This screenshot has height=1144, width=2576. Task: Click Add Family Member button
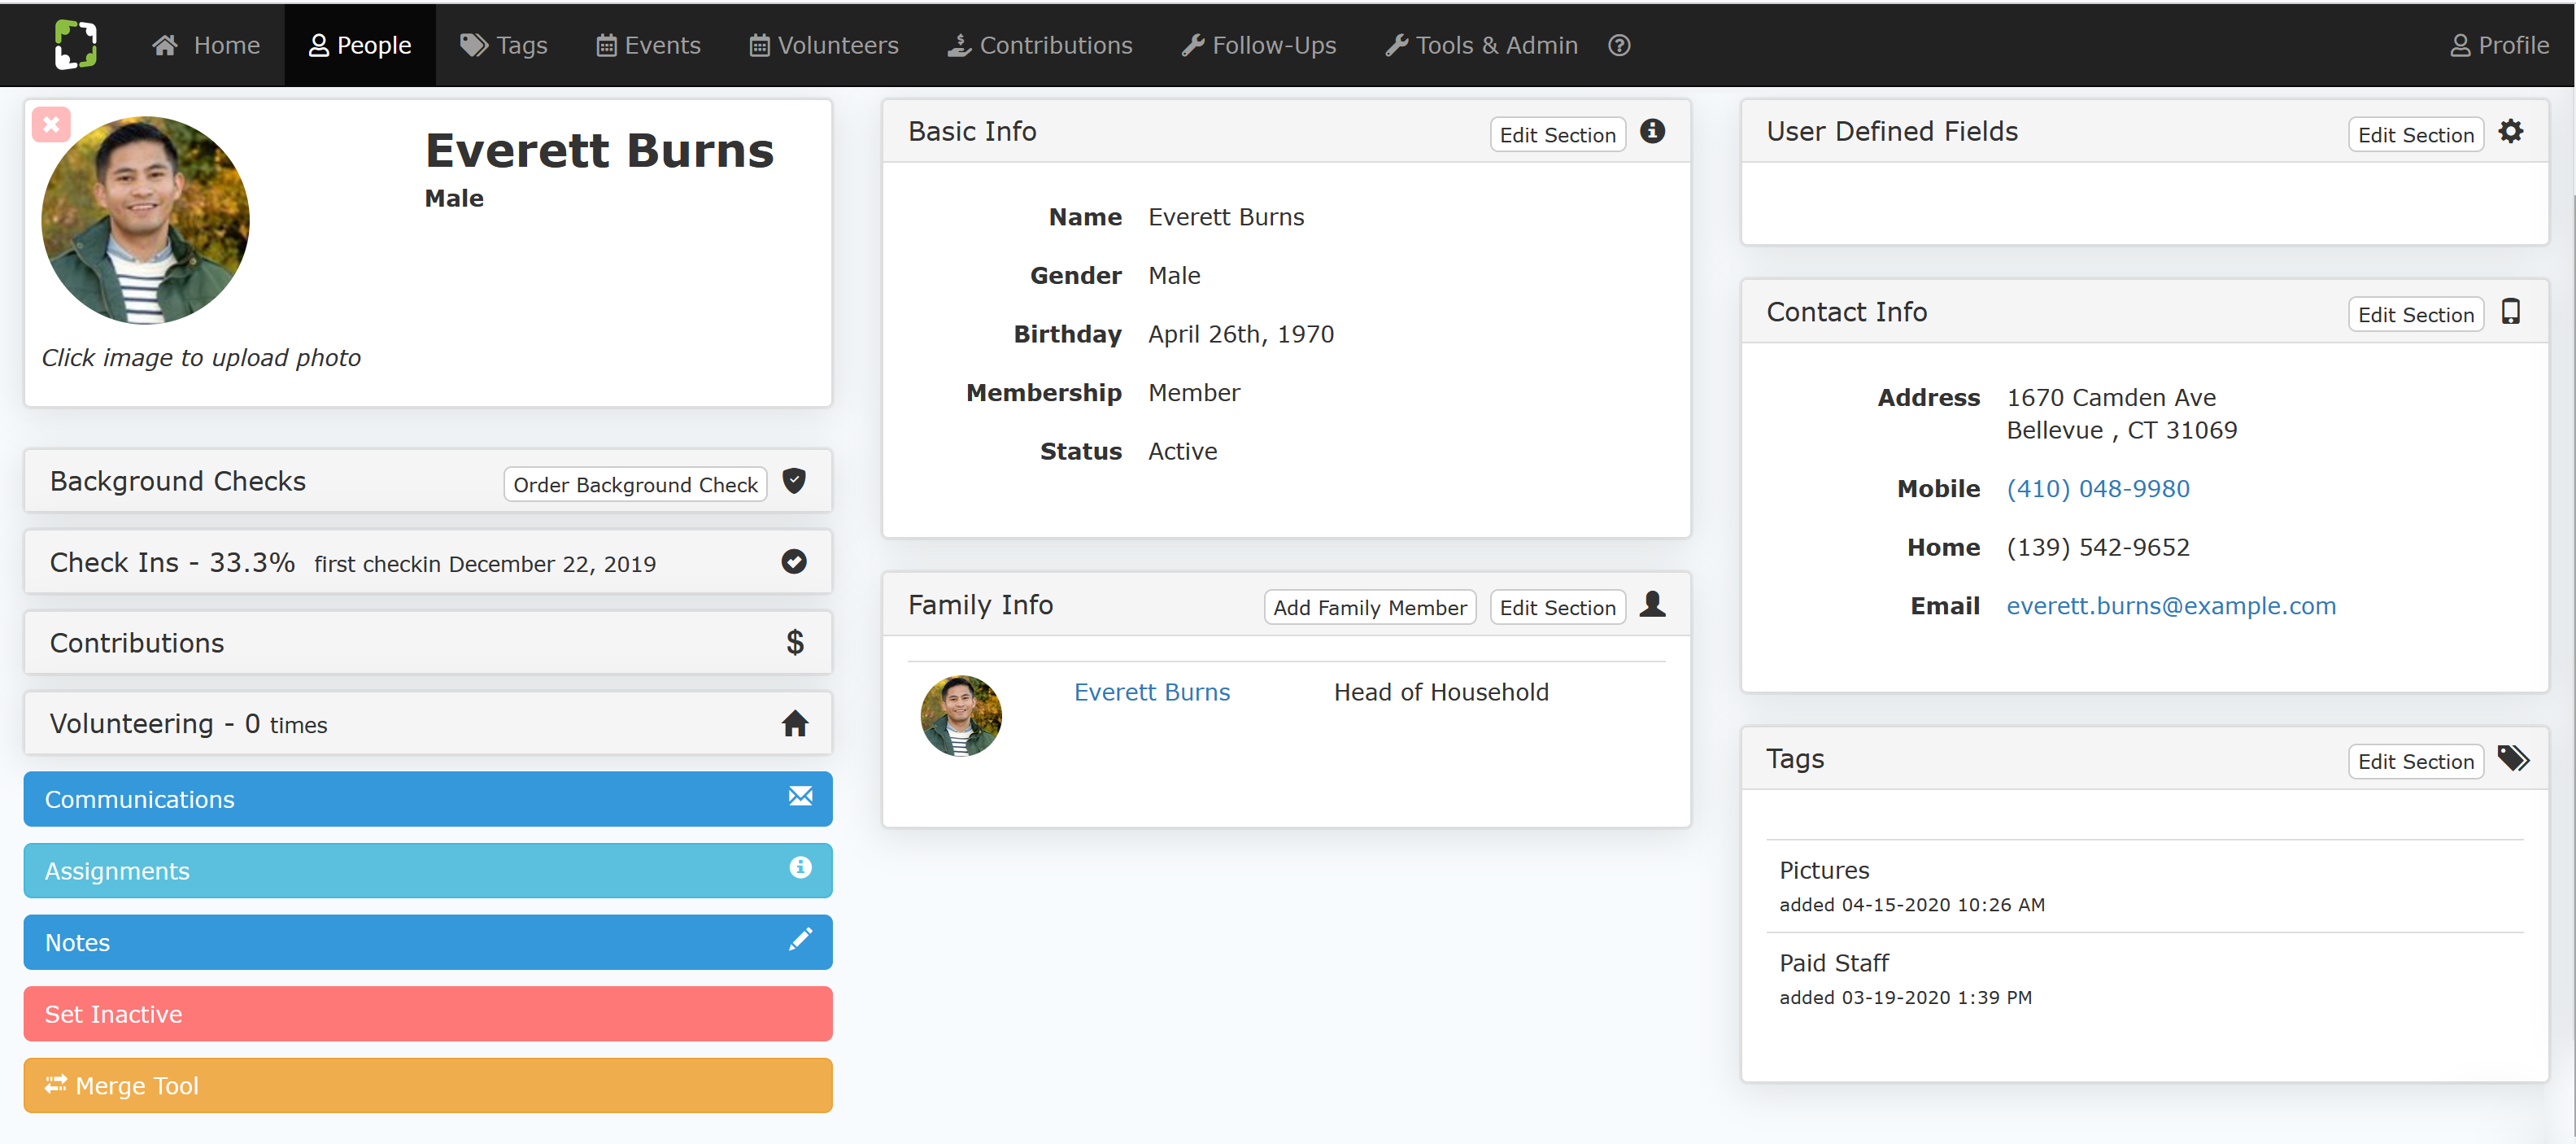click(x=1369, y=607)
